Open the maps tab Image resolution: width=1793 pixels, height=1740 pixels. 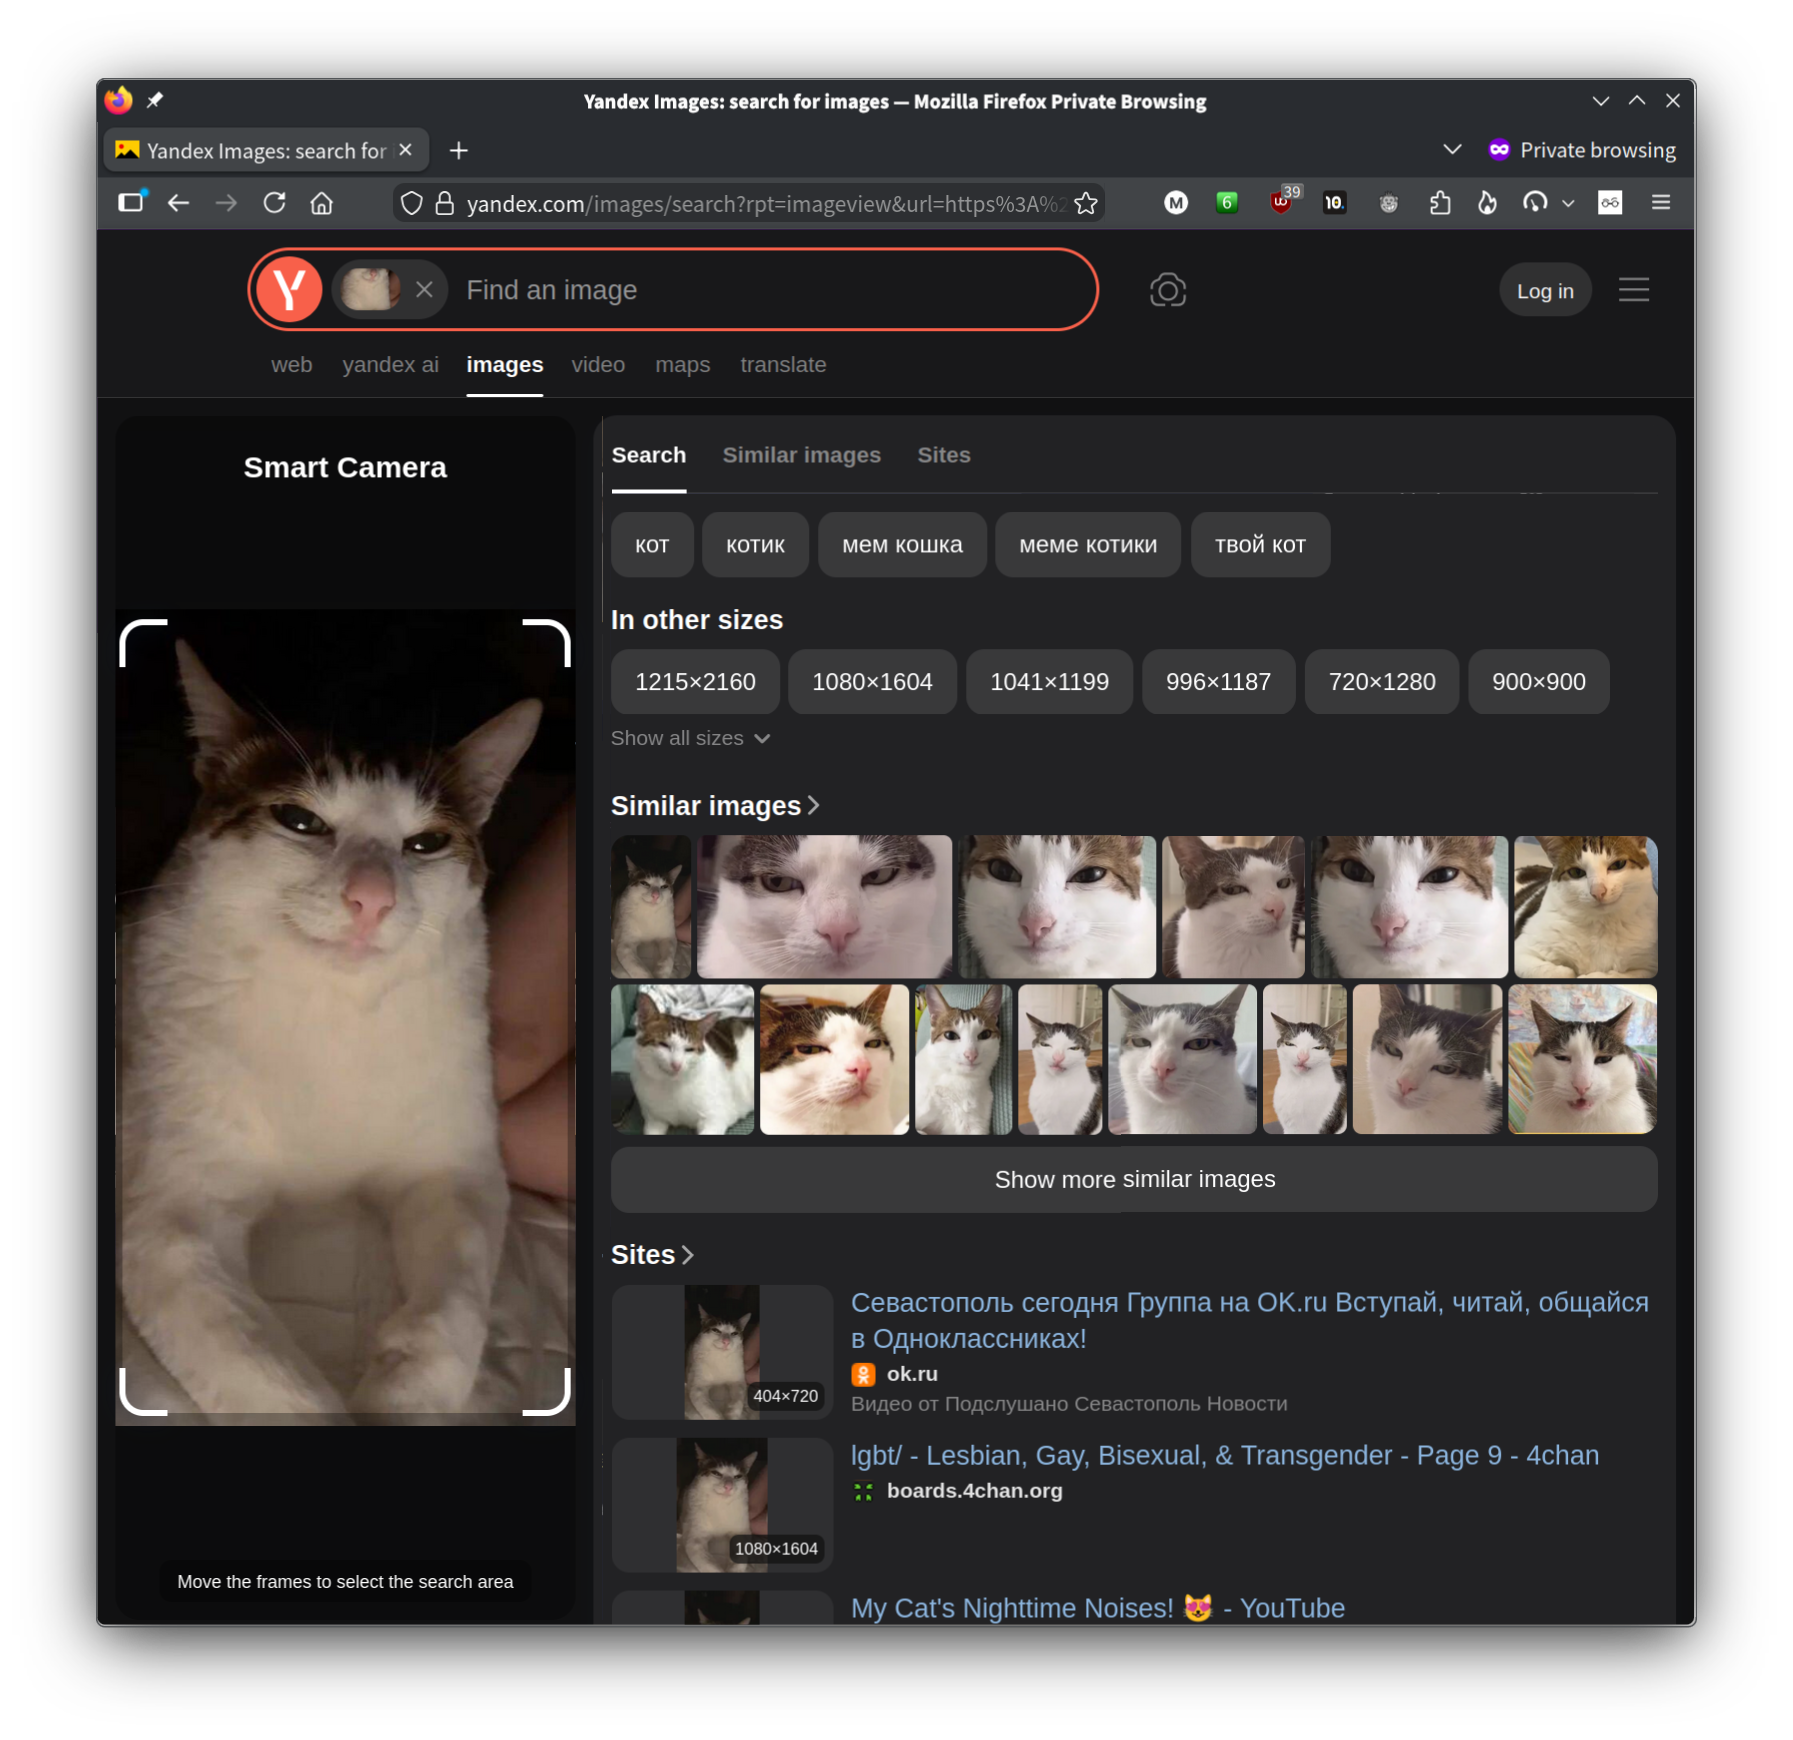pos(682,365)
